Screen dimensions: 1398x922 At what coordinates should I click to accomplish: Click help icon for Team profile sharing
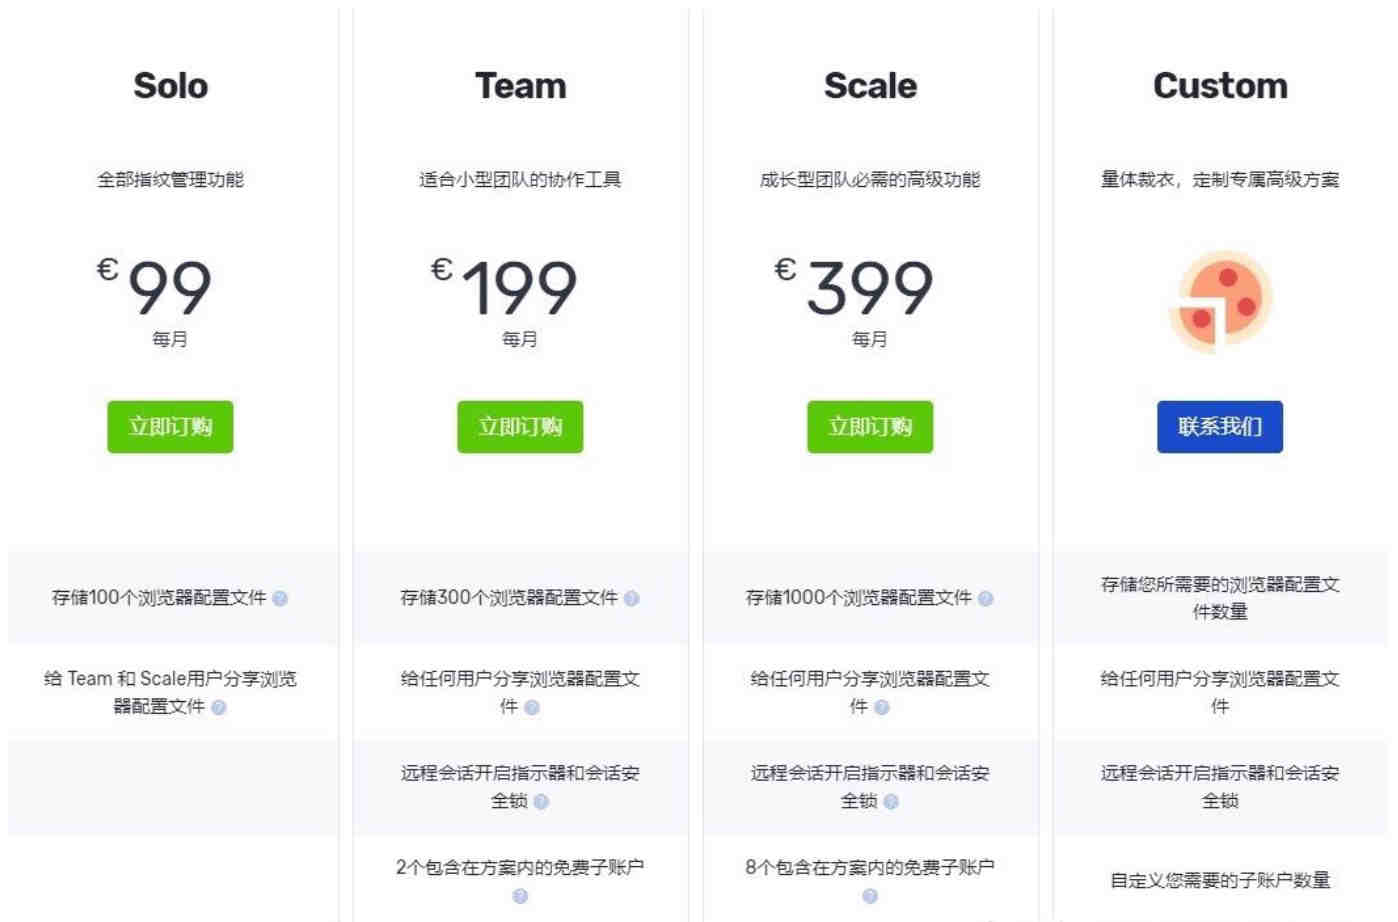click(531, 708)
